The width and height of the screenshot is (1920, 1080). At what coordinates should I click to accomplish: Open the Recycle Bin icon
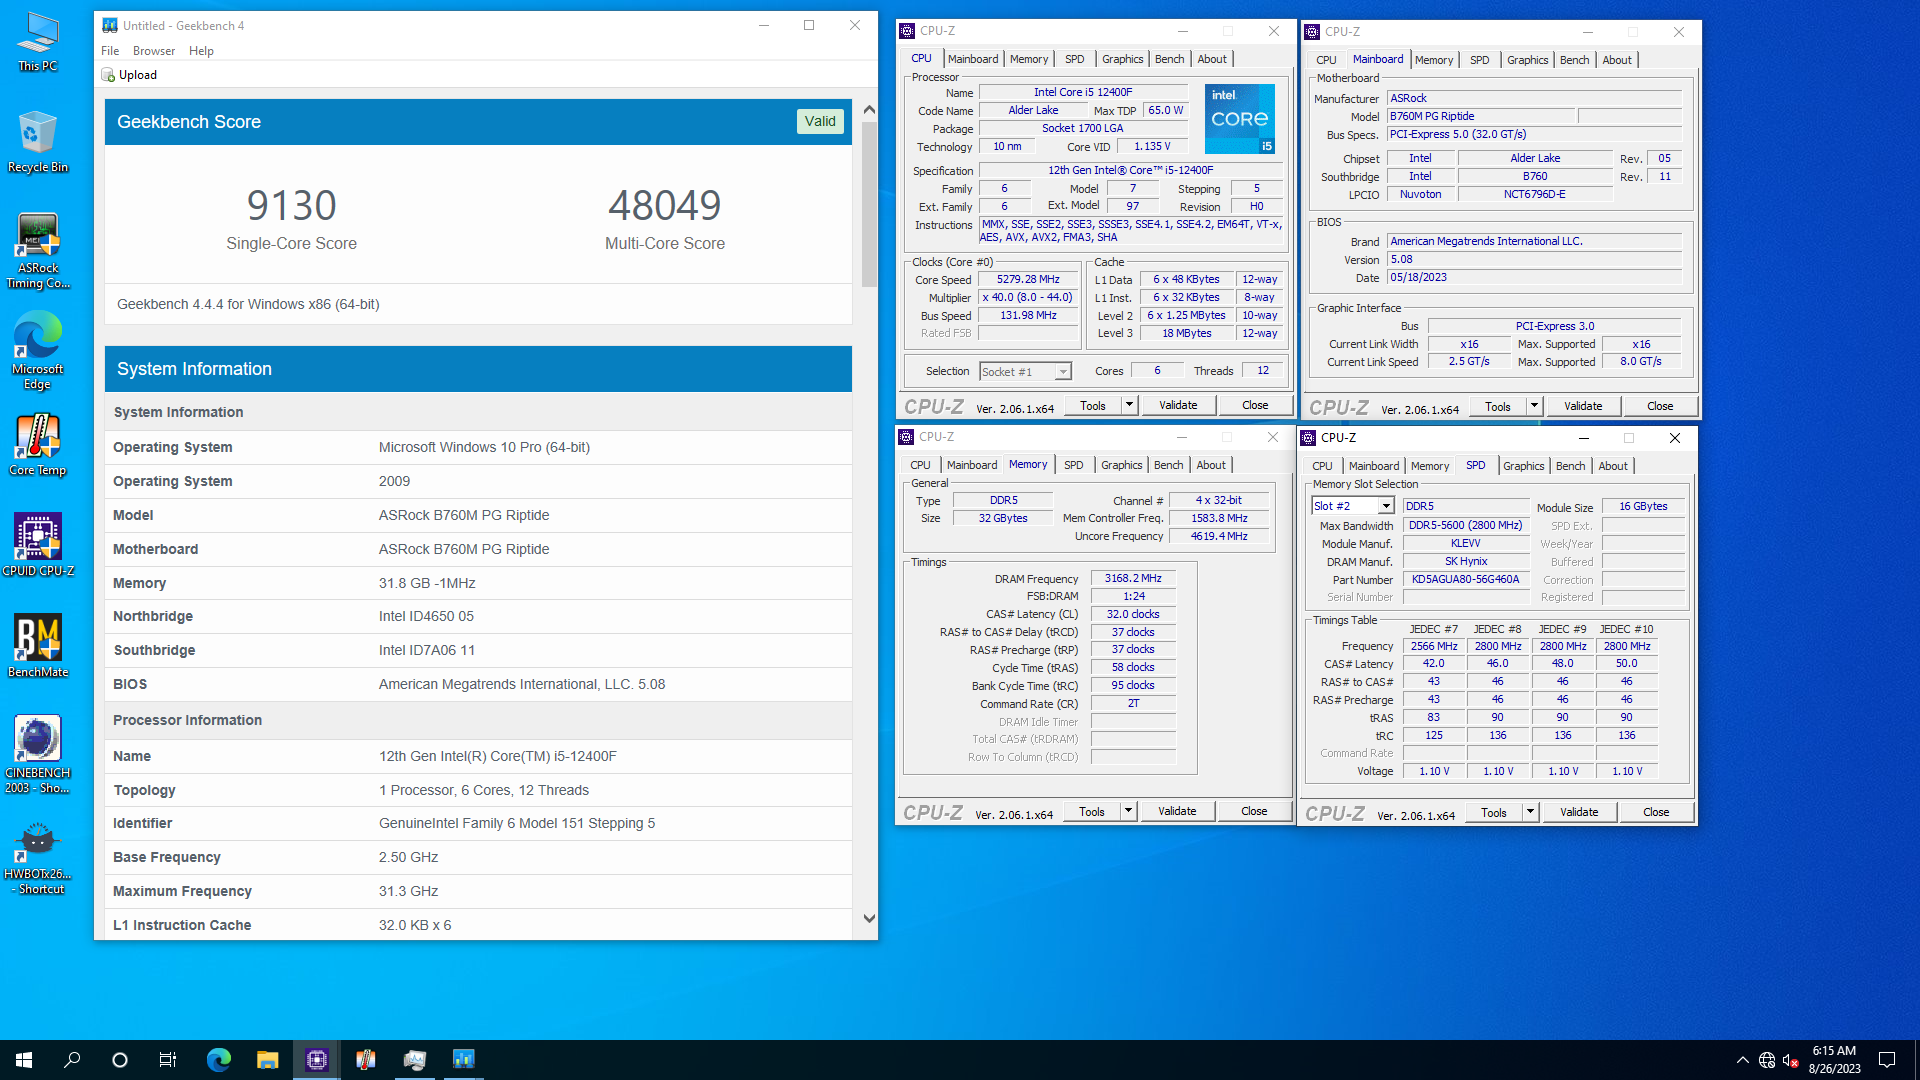coord(38,142)
